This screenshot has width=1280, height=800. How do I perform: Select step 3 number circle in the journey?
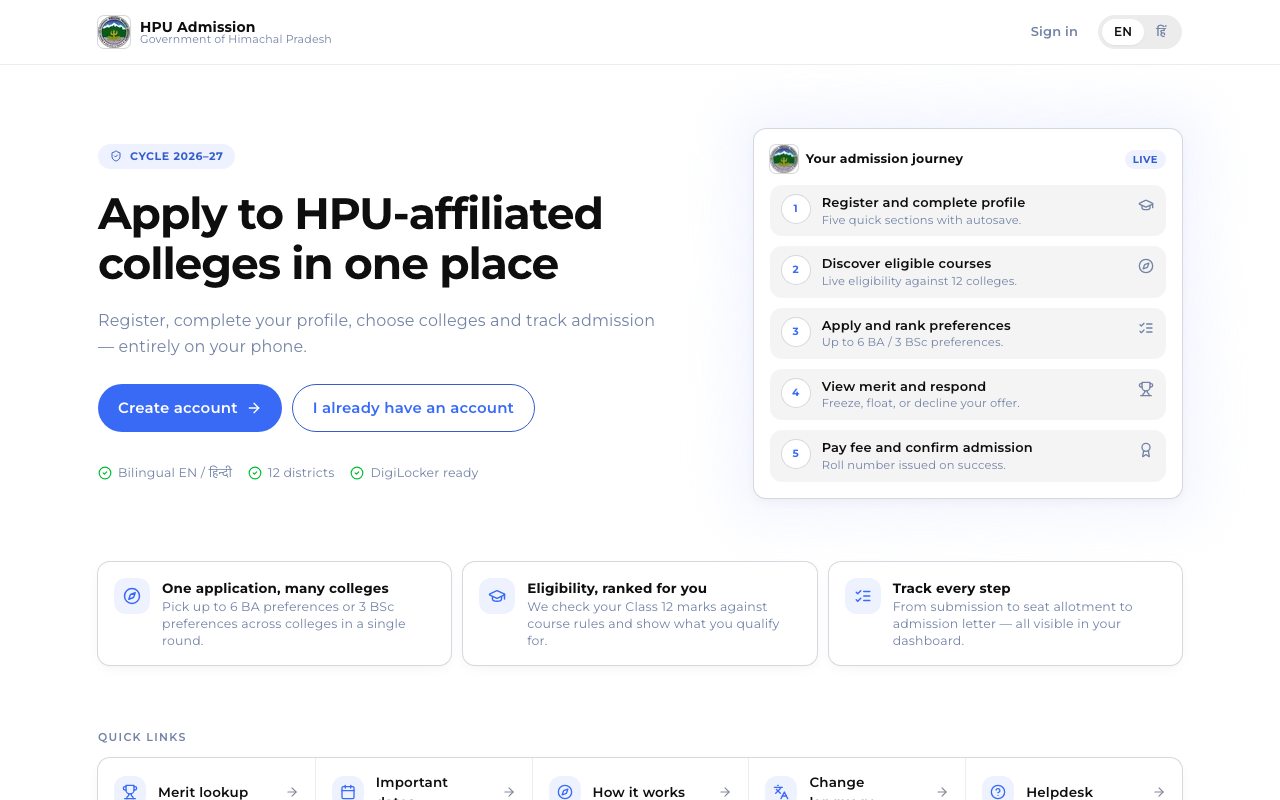coord(796,332)
